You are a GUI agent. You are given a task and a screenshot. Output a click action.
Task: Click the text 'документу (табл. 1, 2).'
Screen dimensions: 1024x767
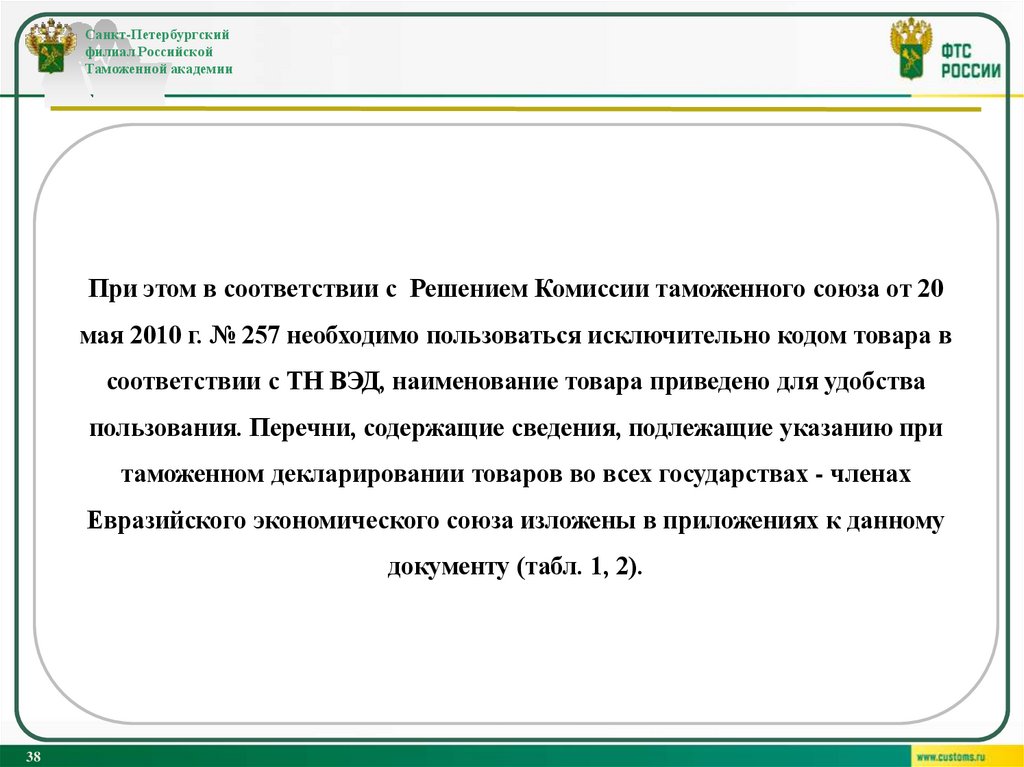coord(516,566)
